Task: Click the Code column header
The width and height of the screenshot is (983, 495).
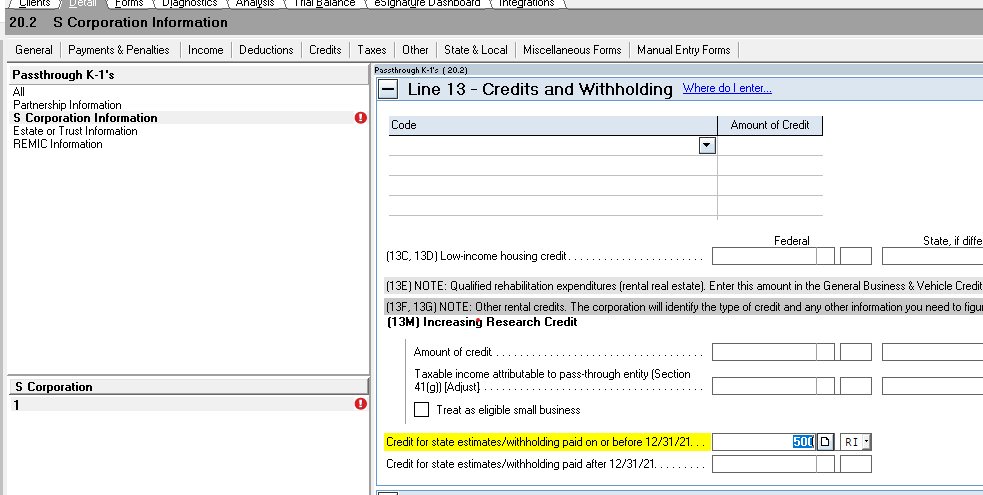Action: (x=553, y=125)
